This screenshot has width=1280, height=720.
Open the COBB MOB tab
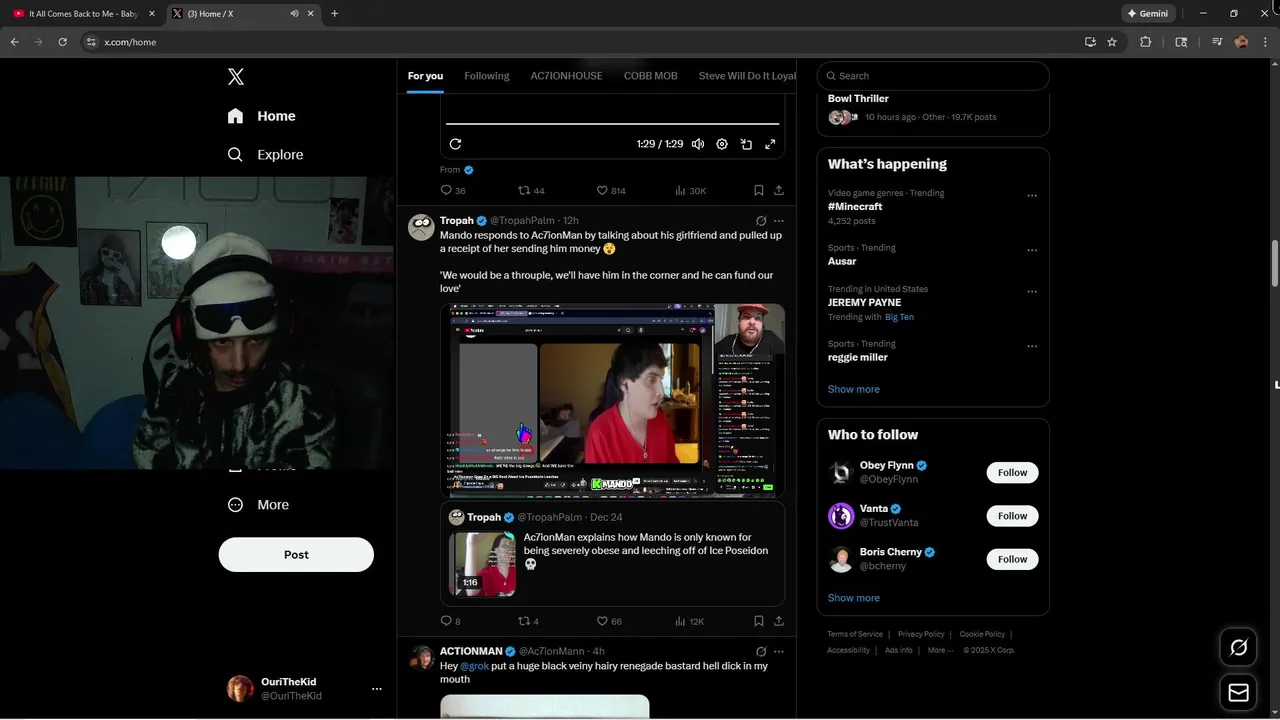[651, 76]
